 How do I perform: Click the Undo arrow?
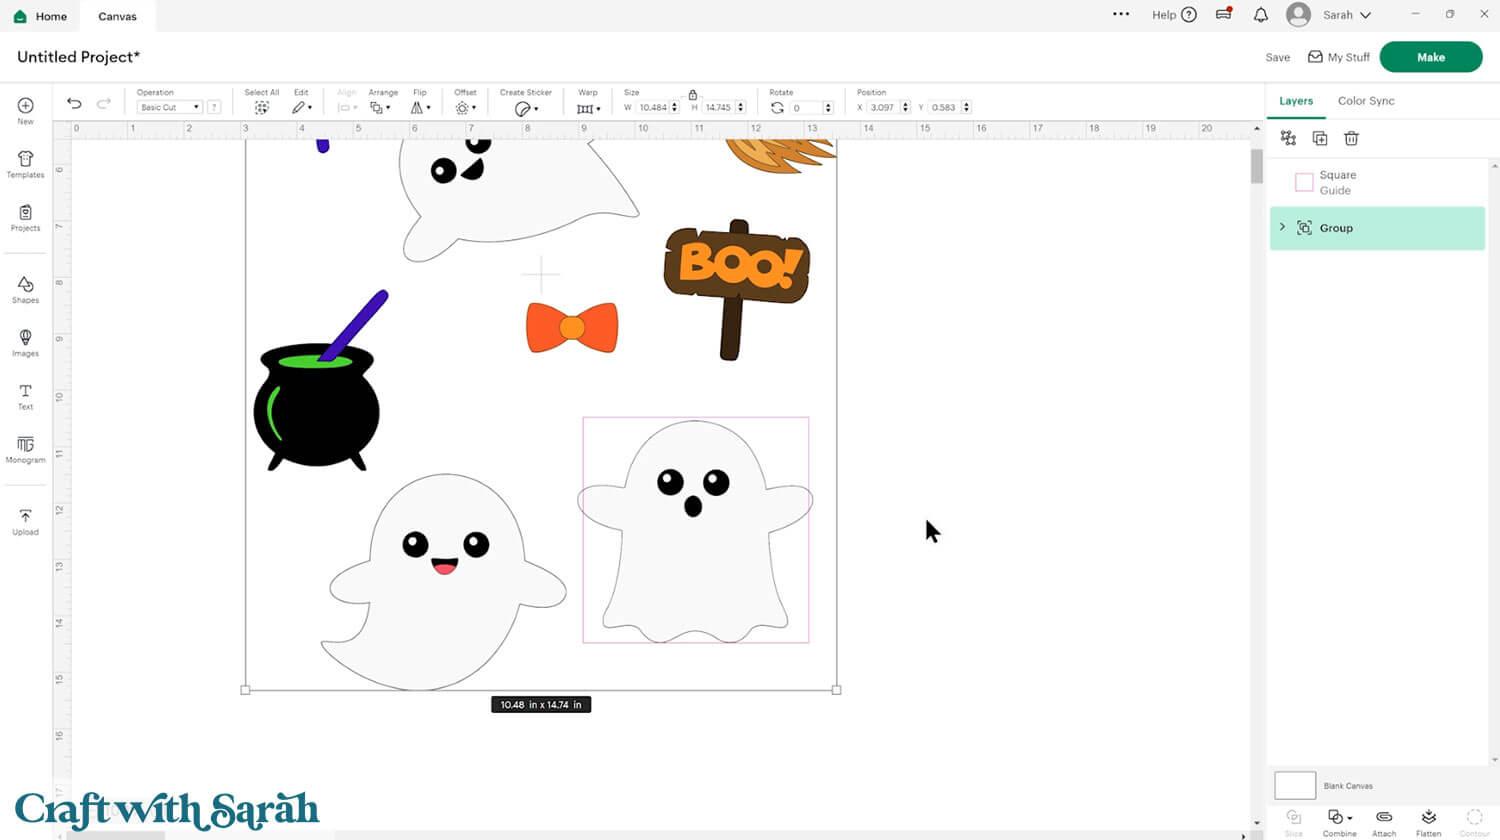click(x=74, y=104)
